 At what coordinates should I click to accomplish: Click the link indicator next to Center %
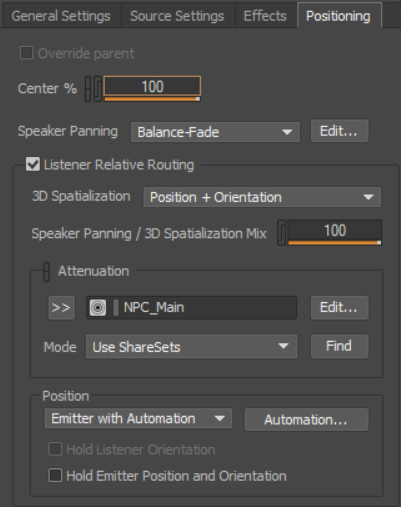click(x=88, y=89)
